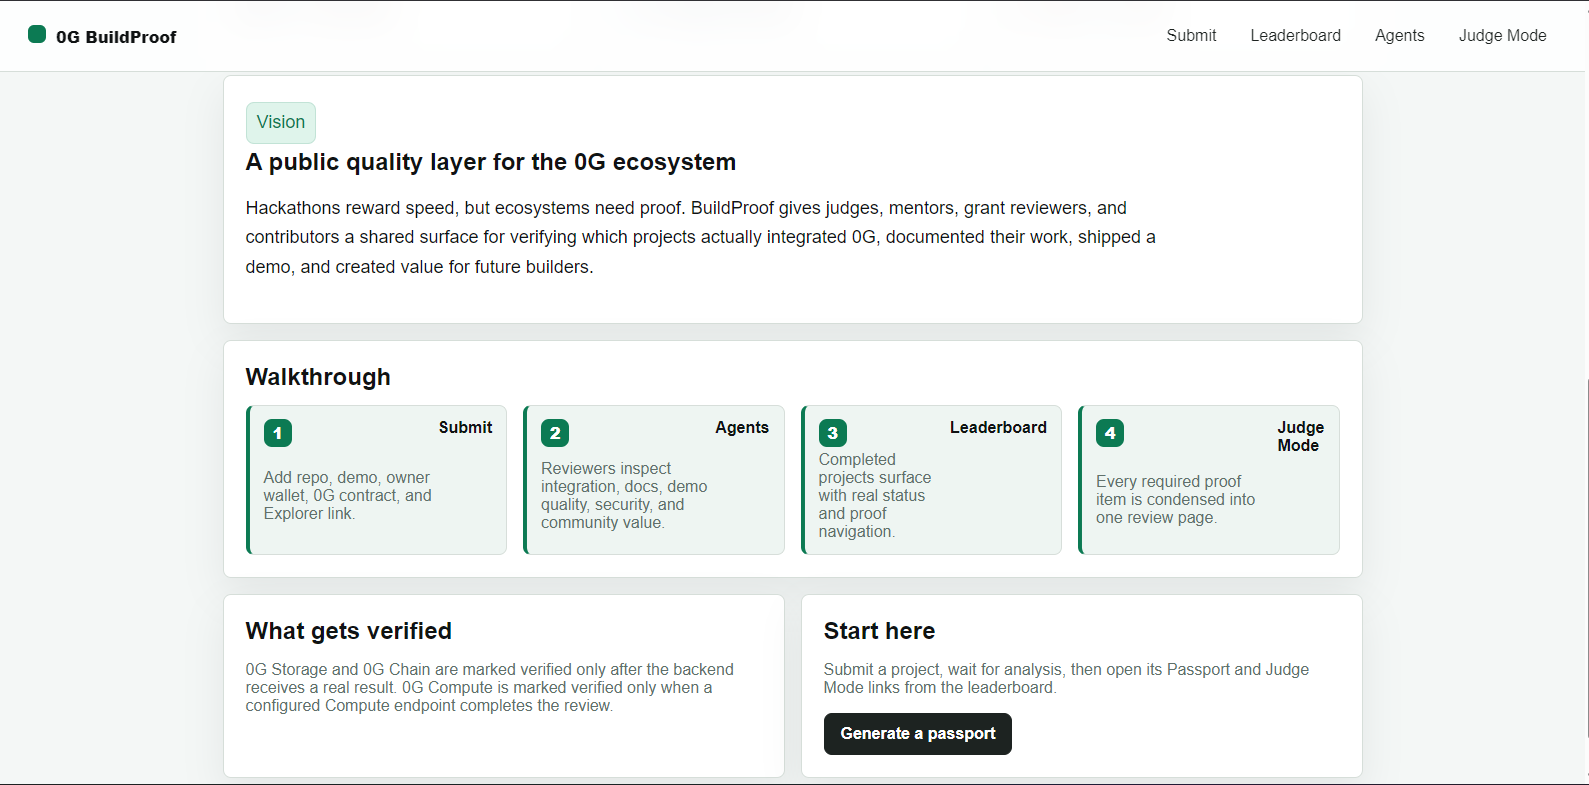Click the step 4 number badge

(x=1110, y=433)
